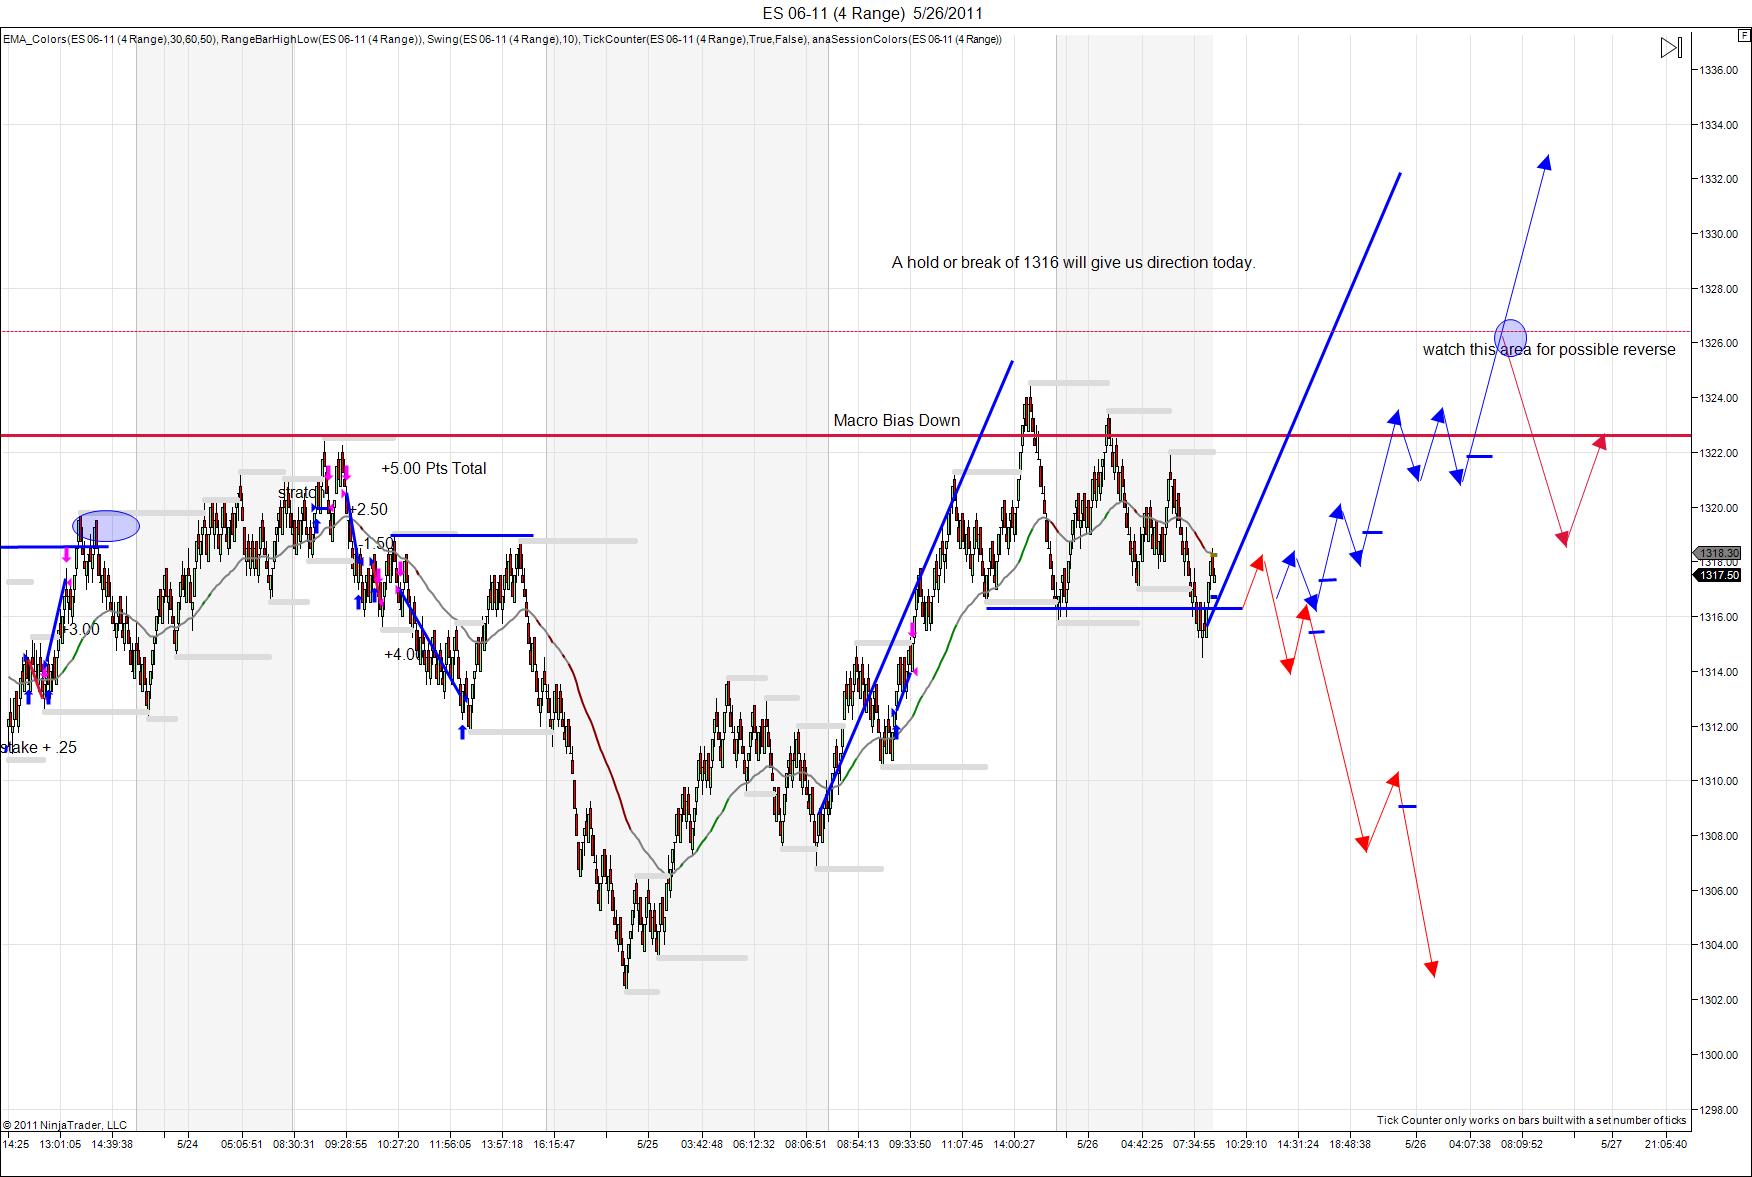Click the '+4.0' trade label

coord(401,655)
